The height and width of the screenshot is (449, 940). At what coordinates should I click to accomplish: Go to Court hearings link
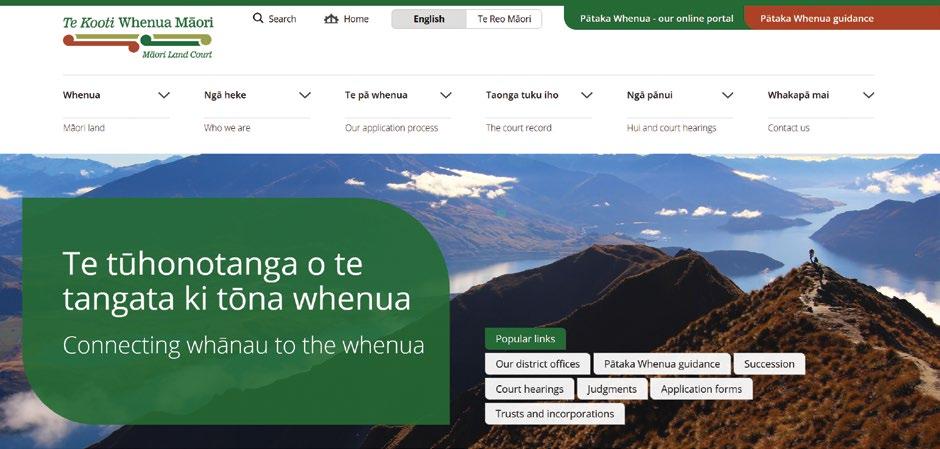[x=529, y=389]
